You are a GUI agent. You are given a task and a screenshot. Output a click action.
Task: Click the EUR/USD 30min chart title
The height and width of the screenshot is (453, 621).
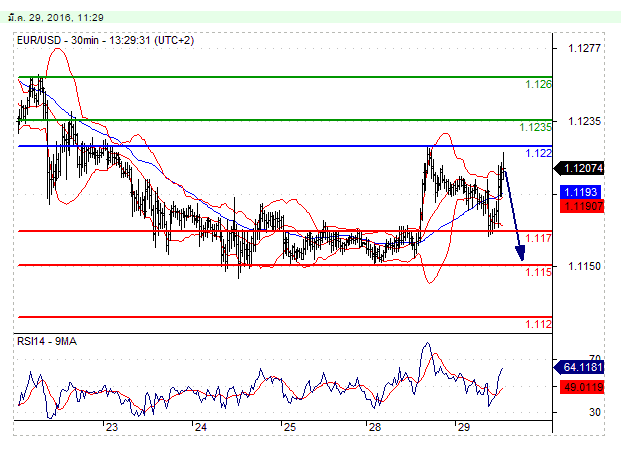105,40
